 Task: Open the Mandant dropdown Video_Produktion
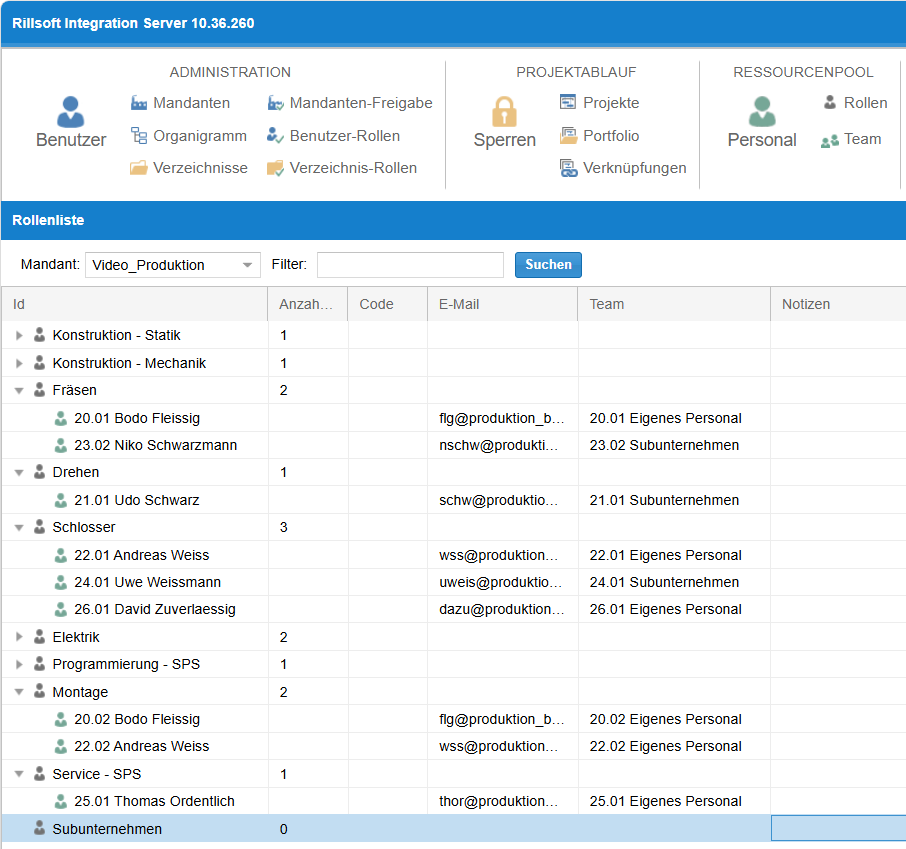tap(173, 265)
